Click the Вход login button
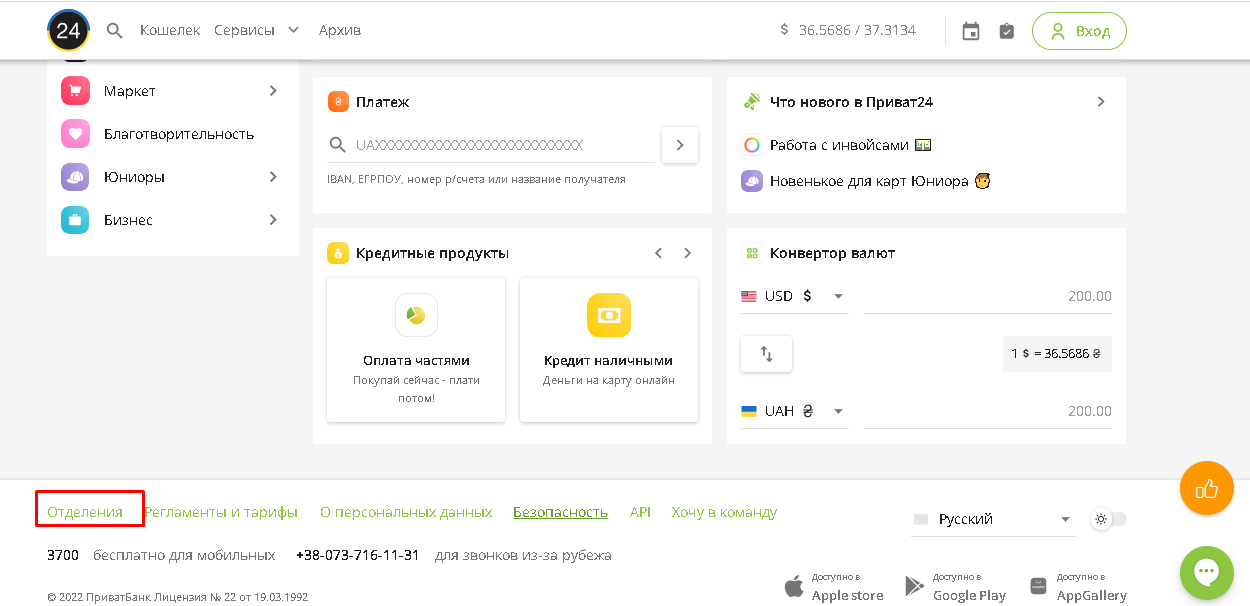Image resolution: width=1250 pixels, height=606 pixels. coord(1079,31)
